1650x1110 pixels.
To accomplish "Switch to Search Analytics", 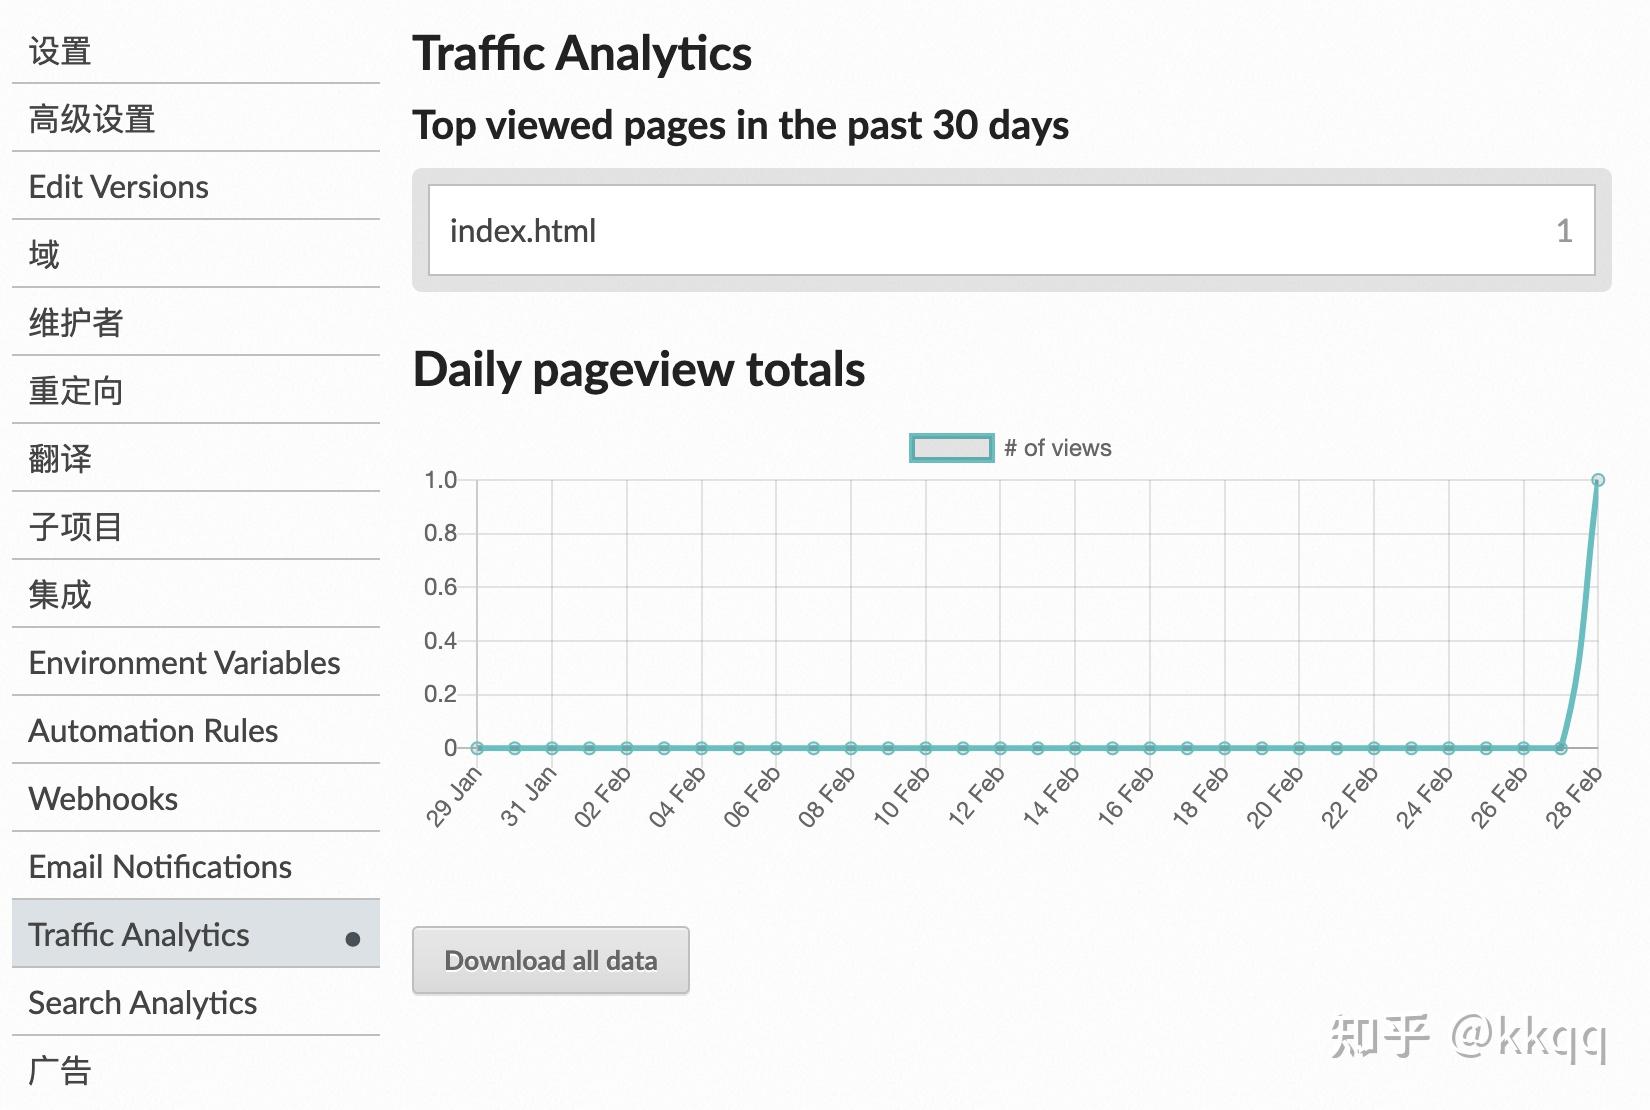I will pyautogui.click(x=143, y=1003).
